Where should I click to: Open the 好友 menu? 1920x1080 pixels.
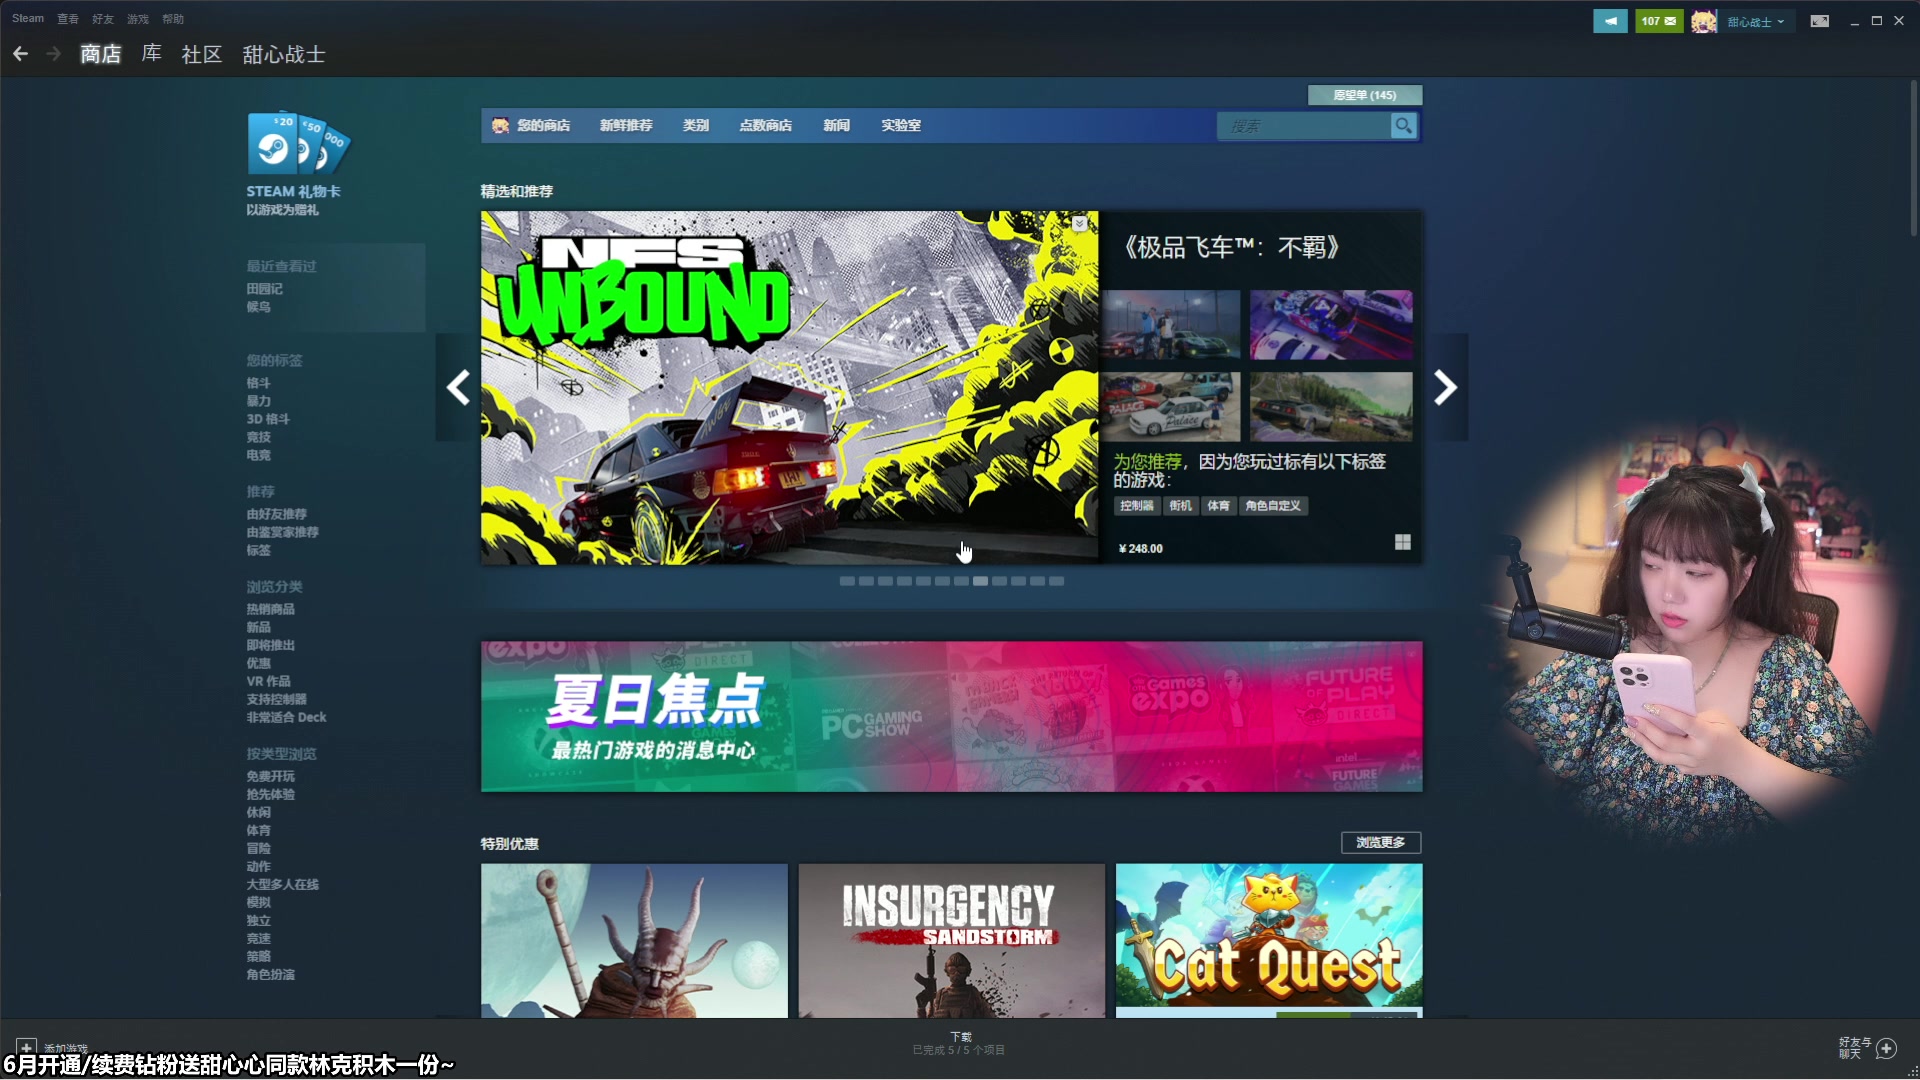coord(103,19)
